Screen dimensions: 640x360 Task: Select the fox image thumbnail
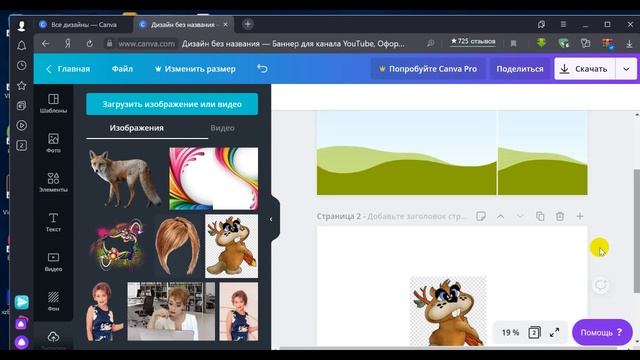[x=125, y=178]
